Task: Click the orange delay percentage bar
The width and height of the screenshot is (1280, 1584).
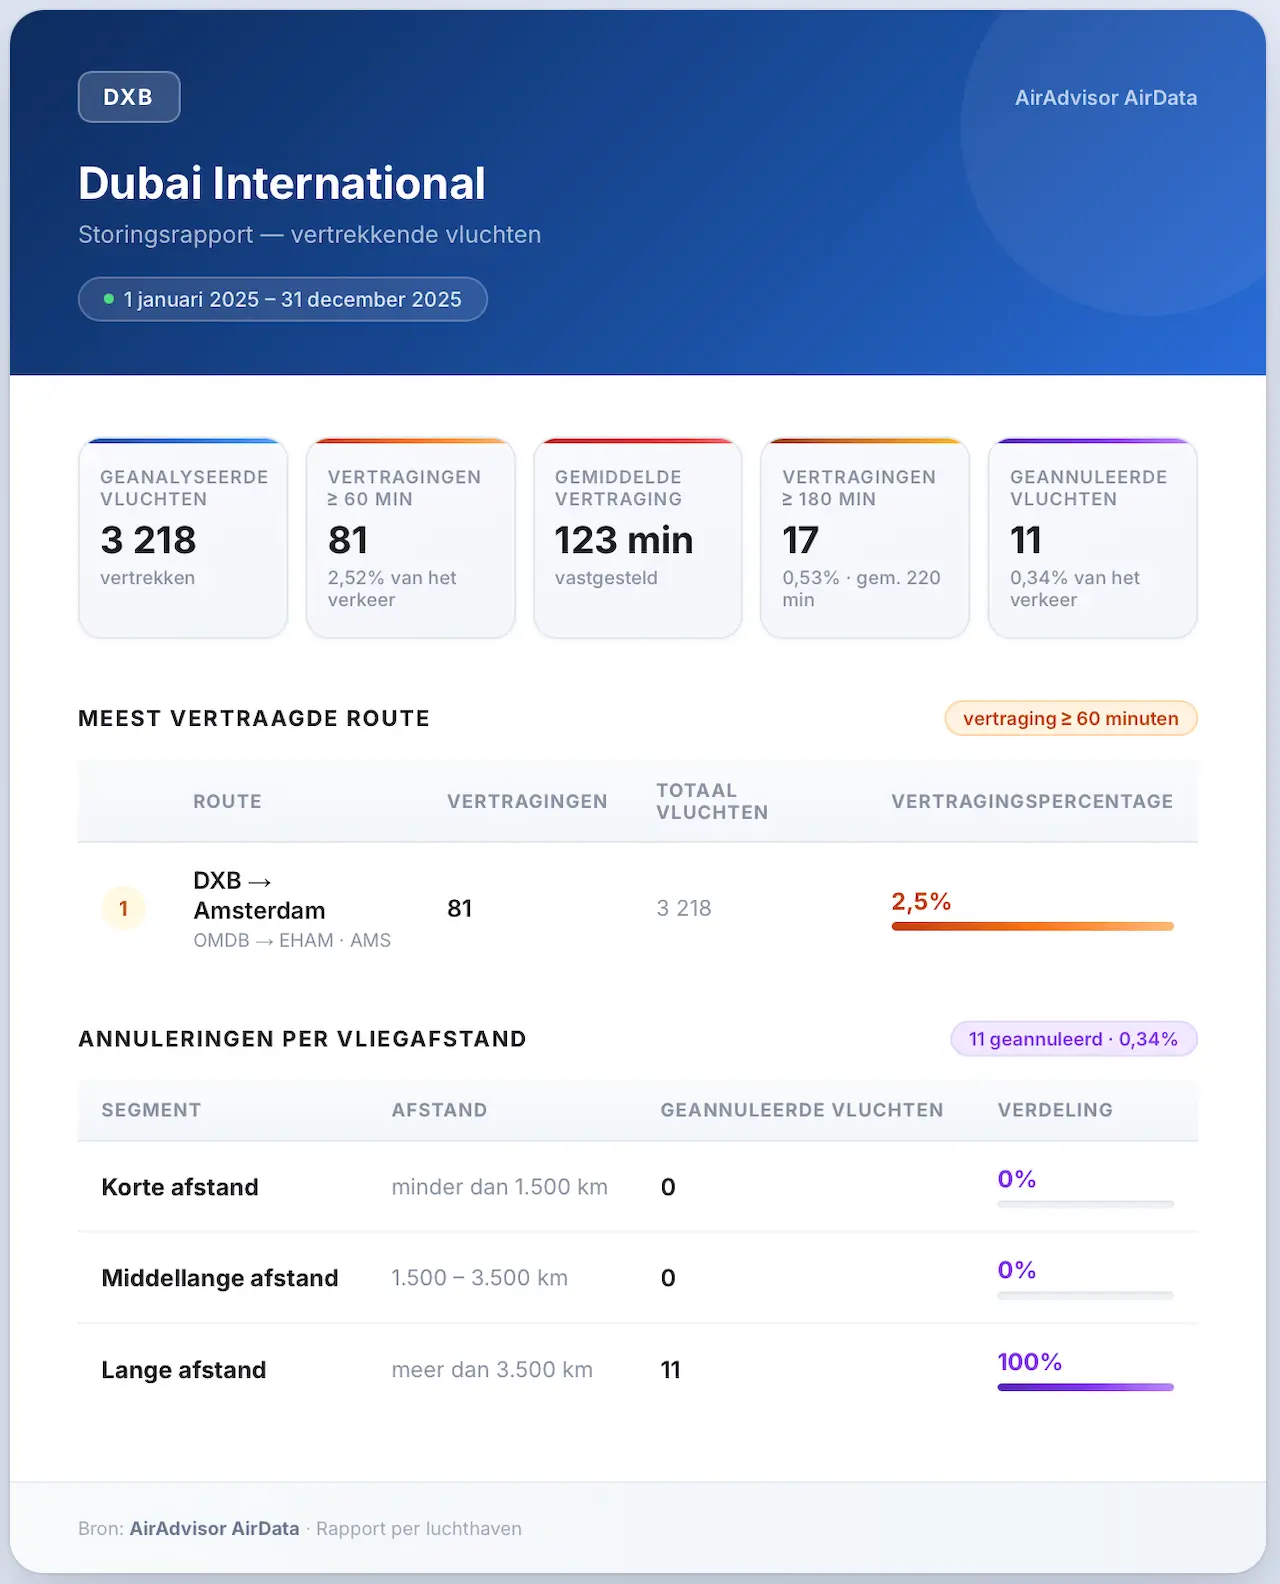Action: [x=1032, y=926]
